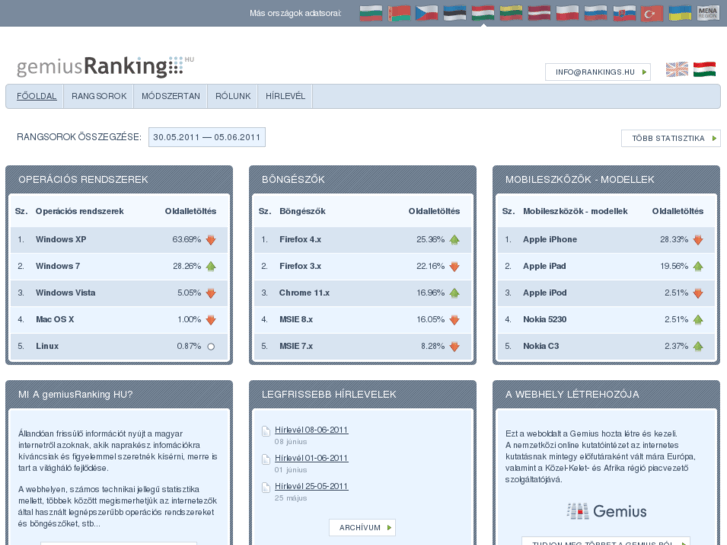The height and width of the screenshot is (545, 727).
Task: Go to the FŐOLDAL menu item
Action: pyautogui.click(x=36, y=96)
